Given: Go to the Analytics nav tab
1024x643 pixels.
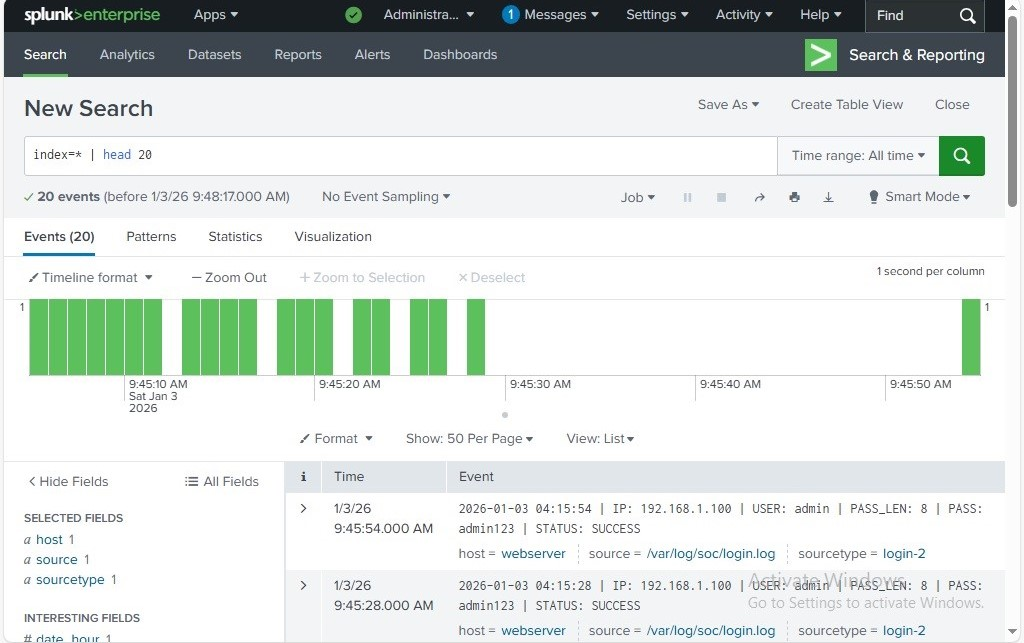Looking at the screenshot, I should [x=127, y=55].
